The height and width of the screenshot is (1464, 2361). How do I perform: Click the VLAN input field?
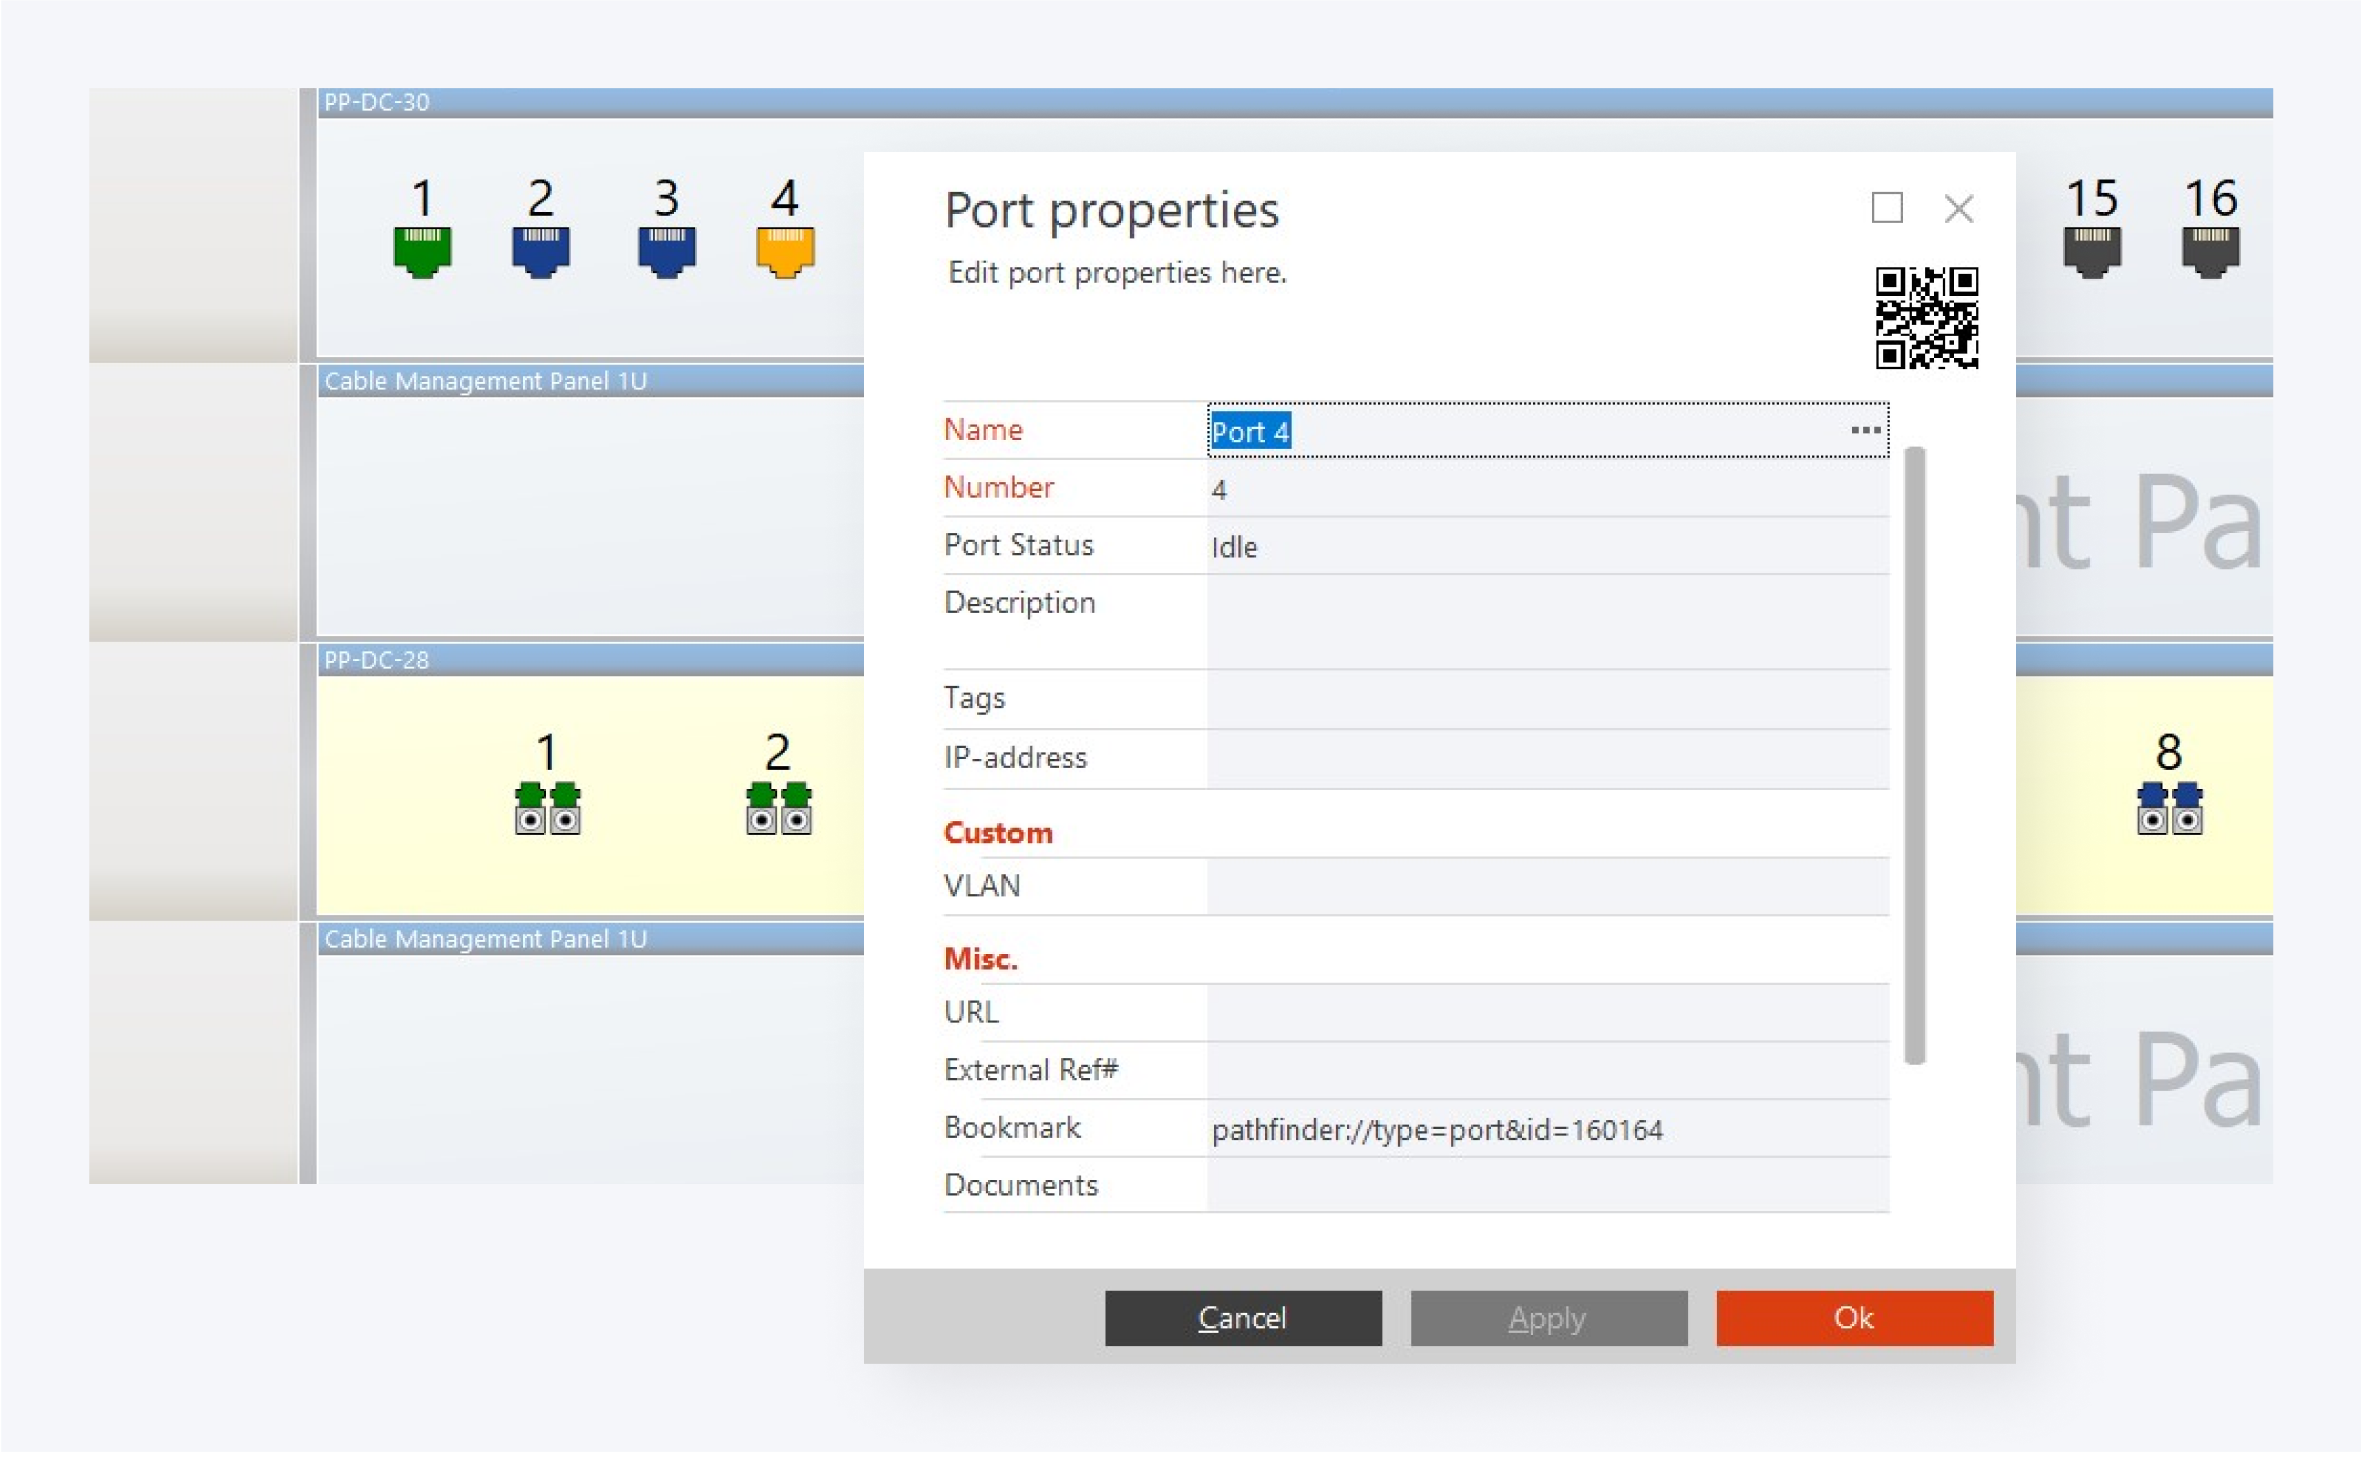pos(1546,887)
